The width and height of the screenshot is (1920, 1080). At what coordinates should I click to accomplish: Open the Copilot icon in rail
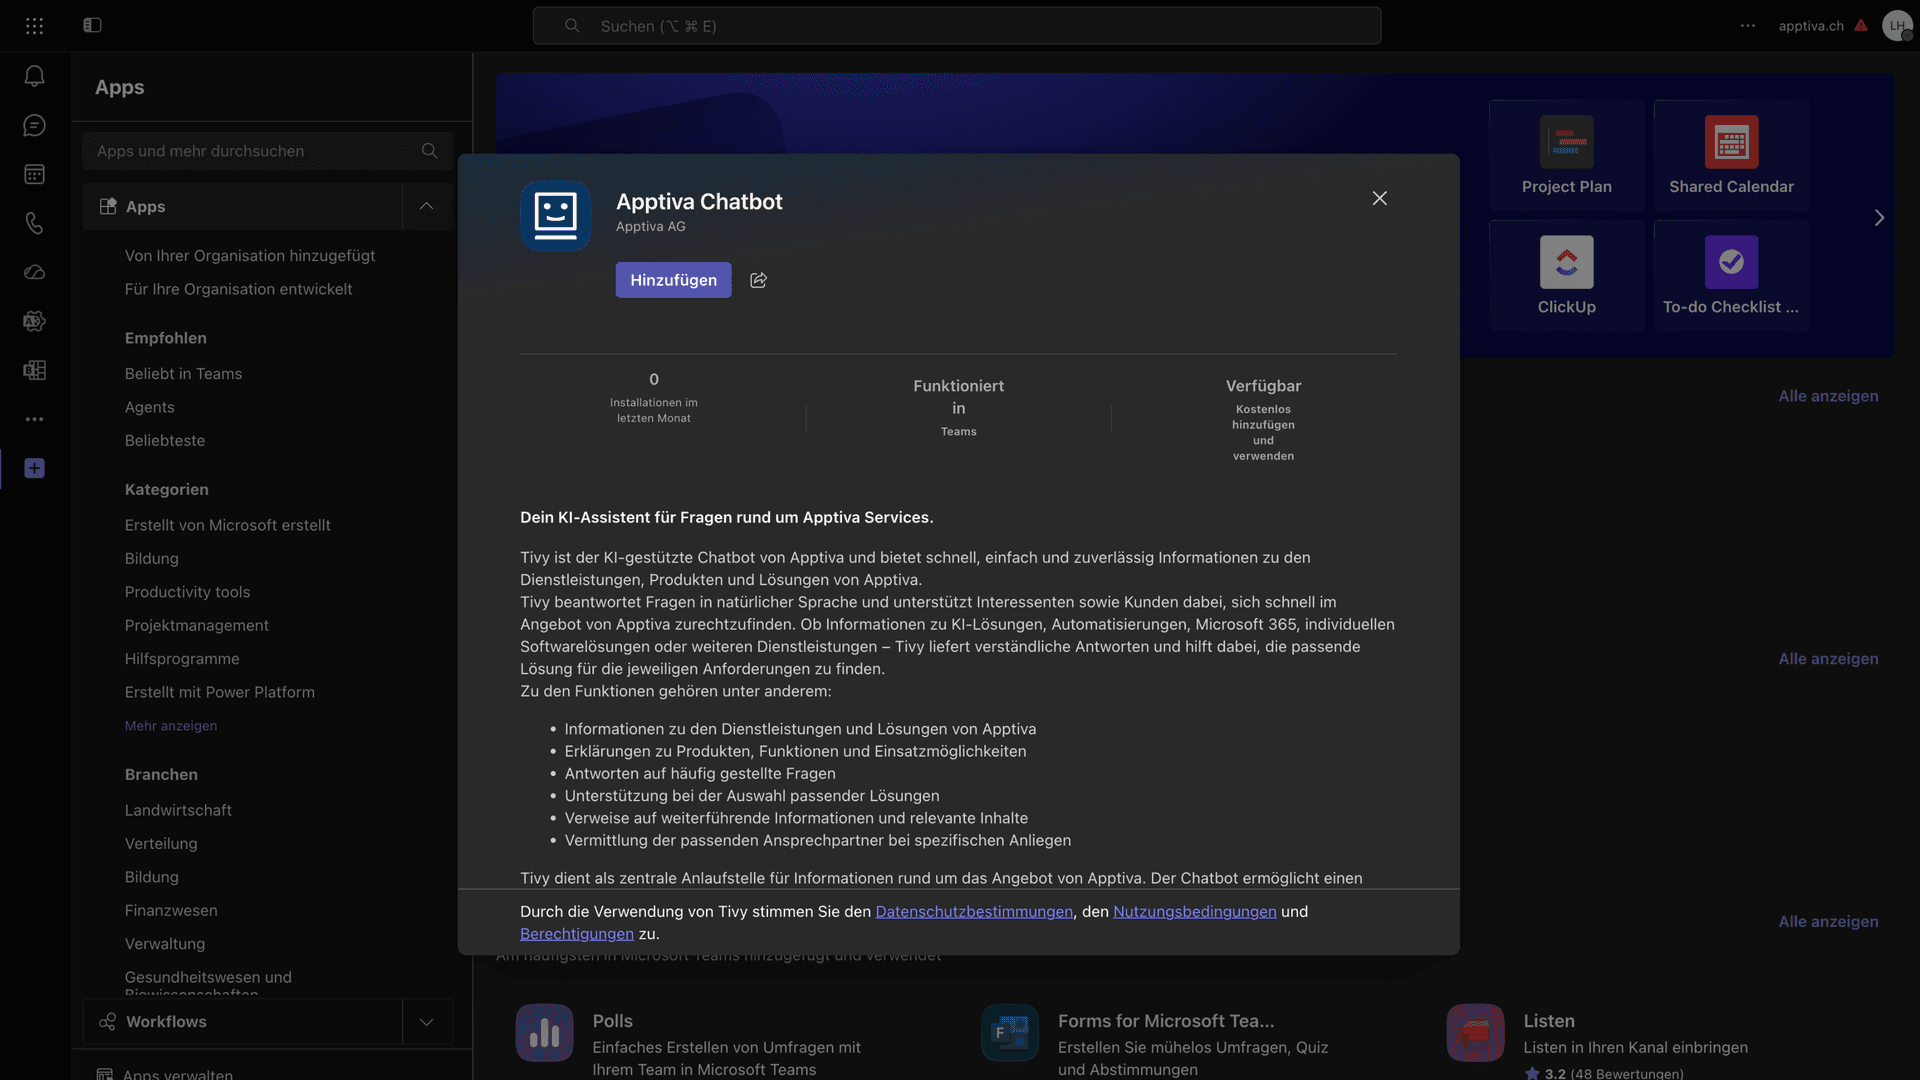[34, 321]
